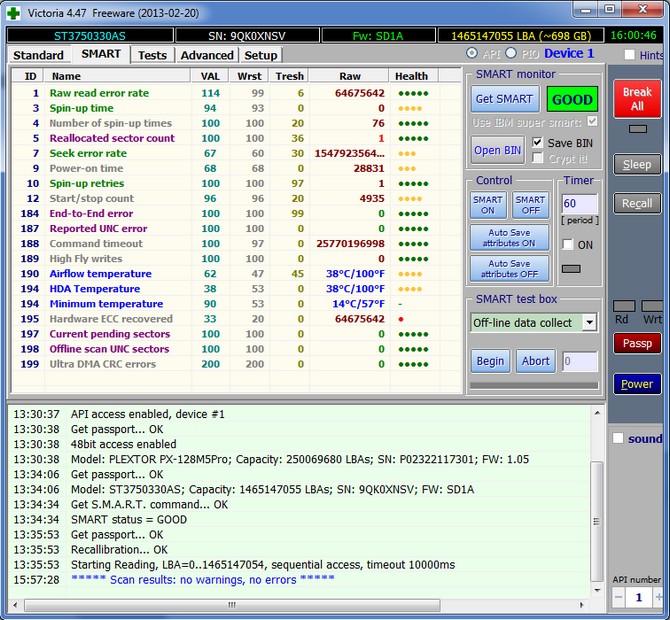This screenshot has width=670, height=620.
Task: Select the Setup tab
Action: coord(261,55)
